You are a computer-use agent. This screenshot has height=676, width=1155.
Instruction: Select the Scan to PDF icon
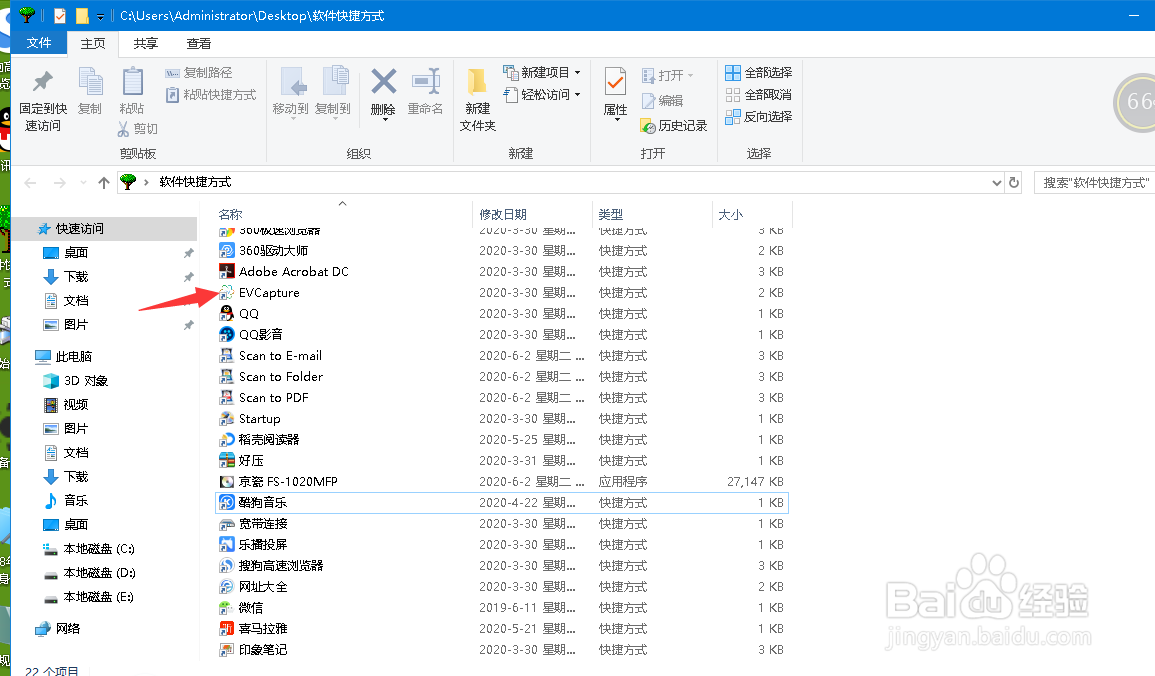click(x=227, y=398)
